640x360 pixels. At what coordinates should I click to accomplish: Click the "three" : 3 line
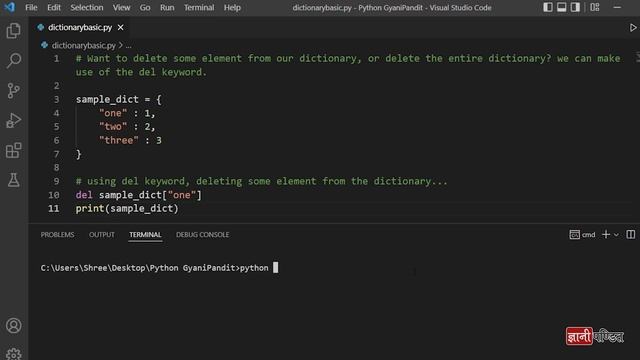click(x=130, y=140)
